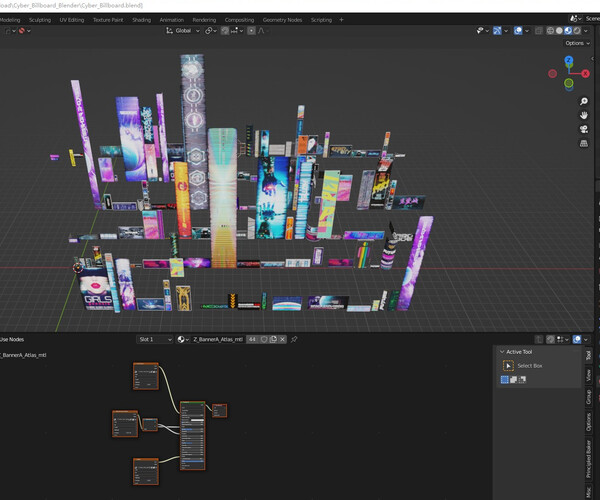Browse materials with sphere icon dropdown
Viewport: 600px width, 500px height.
click(x=183, y=339)
